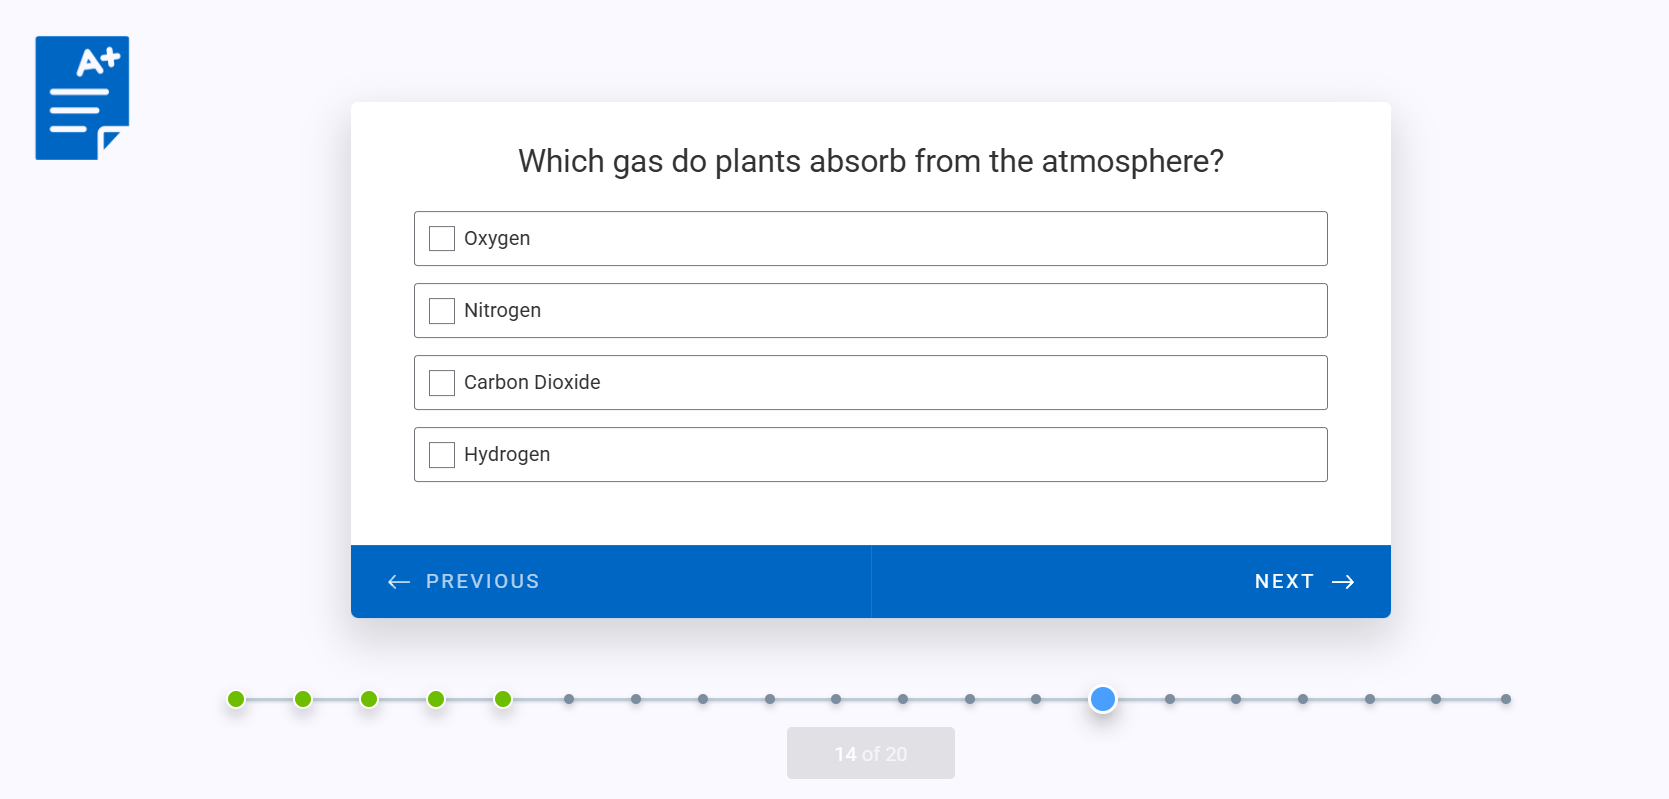Jump to question 19 gray progress dot
This screenshot has width=1669, height=799.
click(x=1436, y=699)
